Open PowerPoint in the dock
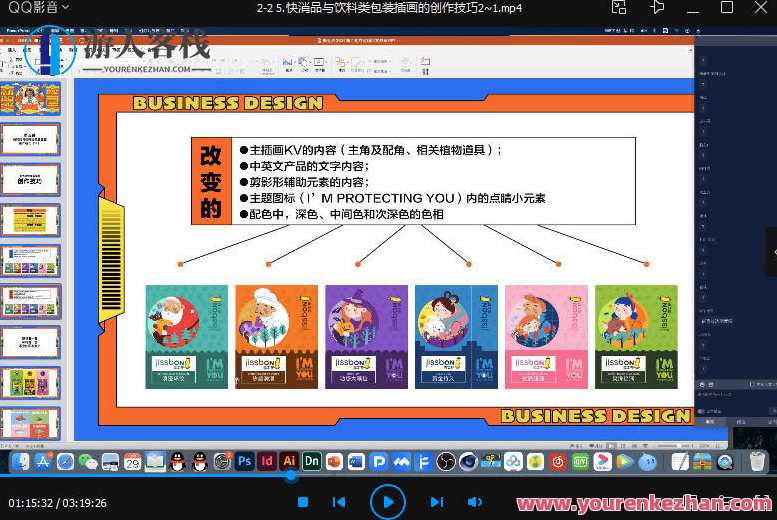 pos(334,462)
